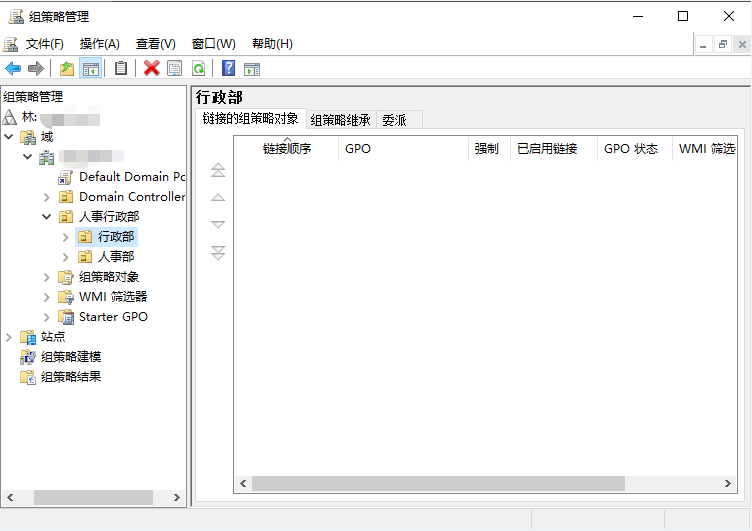Open the 文件(F) menu
Screen dimensions: 752x531
point(45,44)
